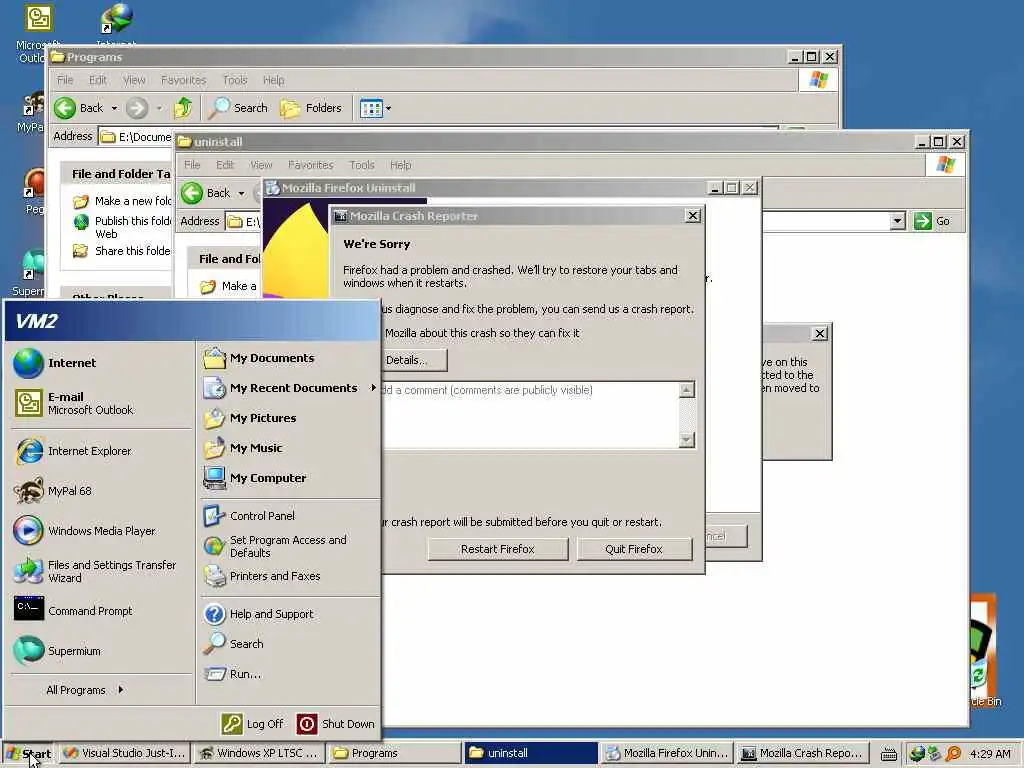Click comment box scroll up arrow
This screenshot has width=1024, height=768.
click(686, 391)
